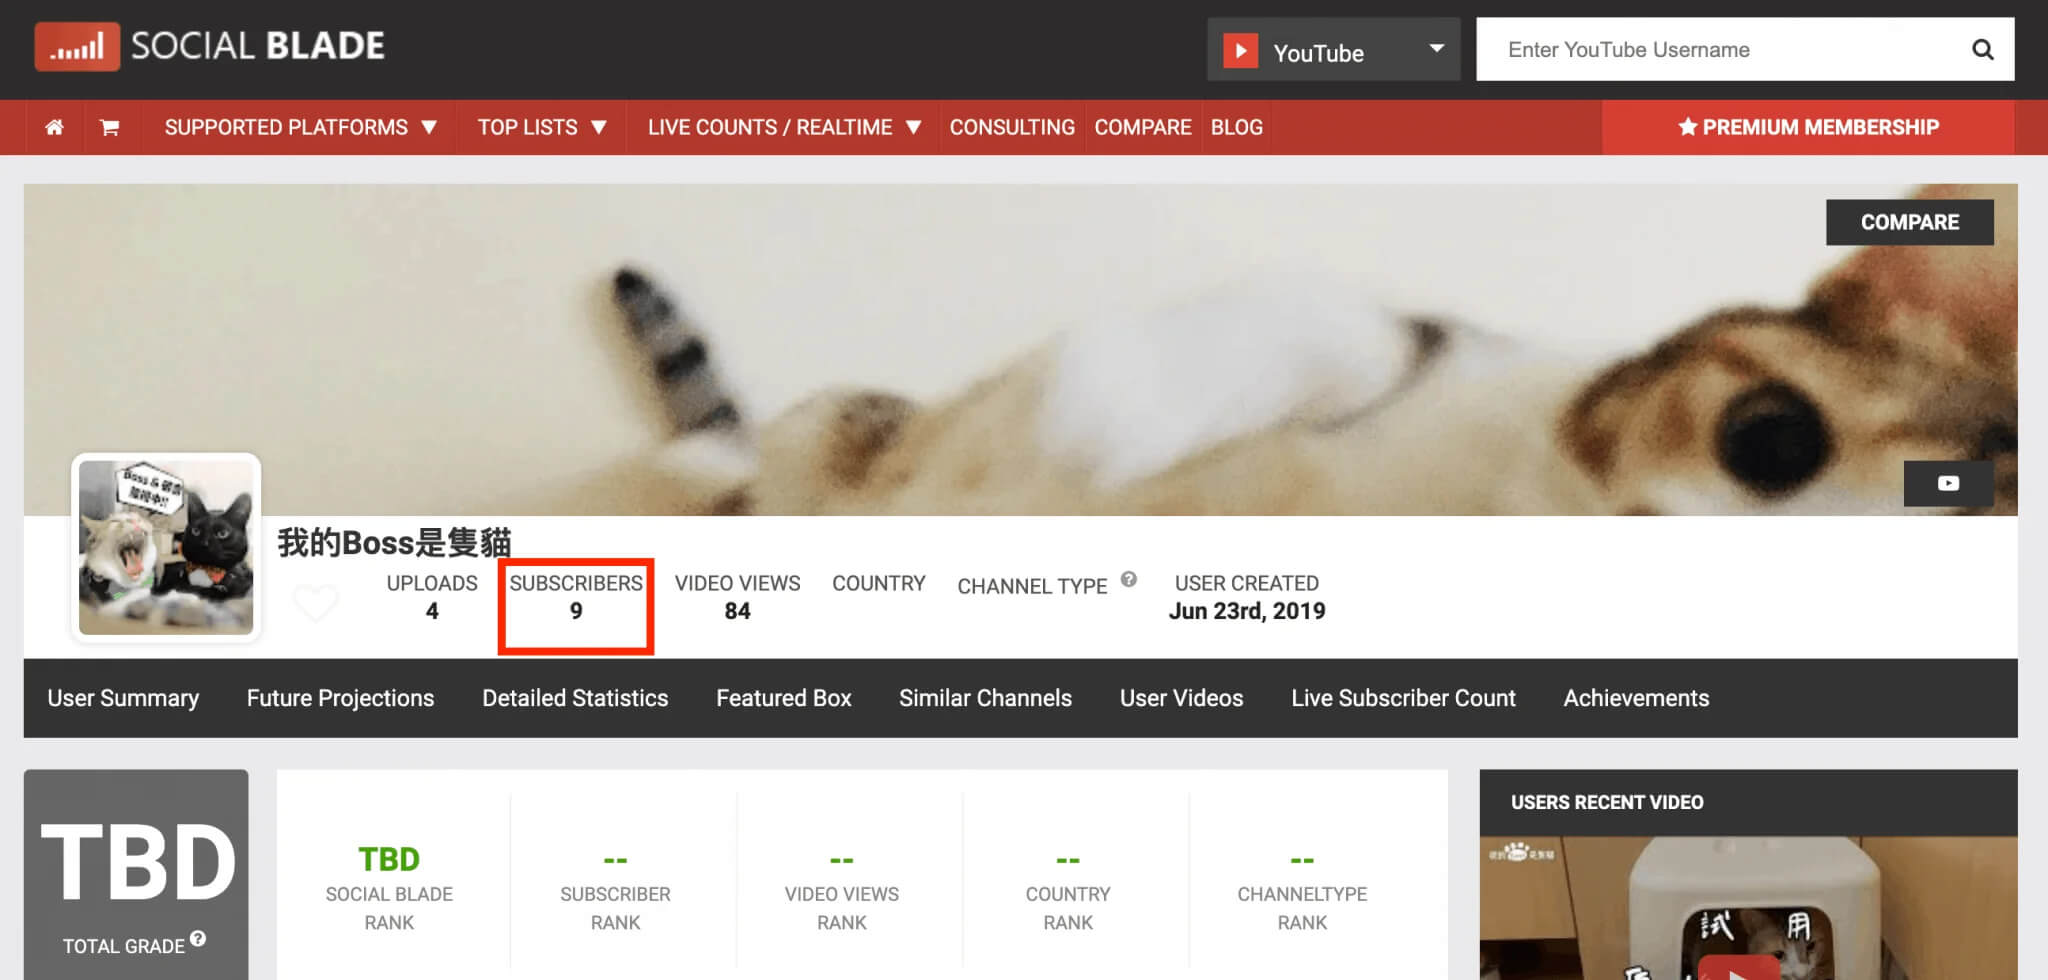This screenshot has width=2048, height=980.
Task: Click the search magnifier icon
Action: click(1982, 50)
